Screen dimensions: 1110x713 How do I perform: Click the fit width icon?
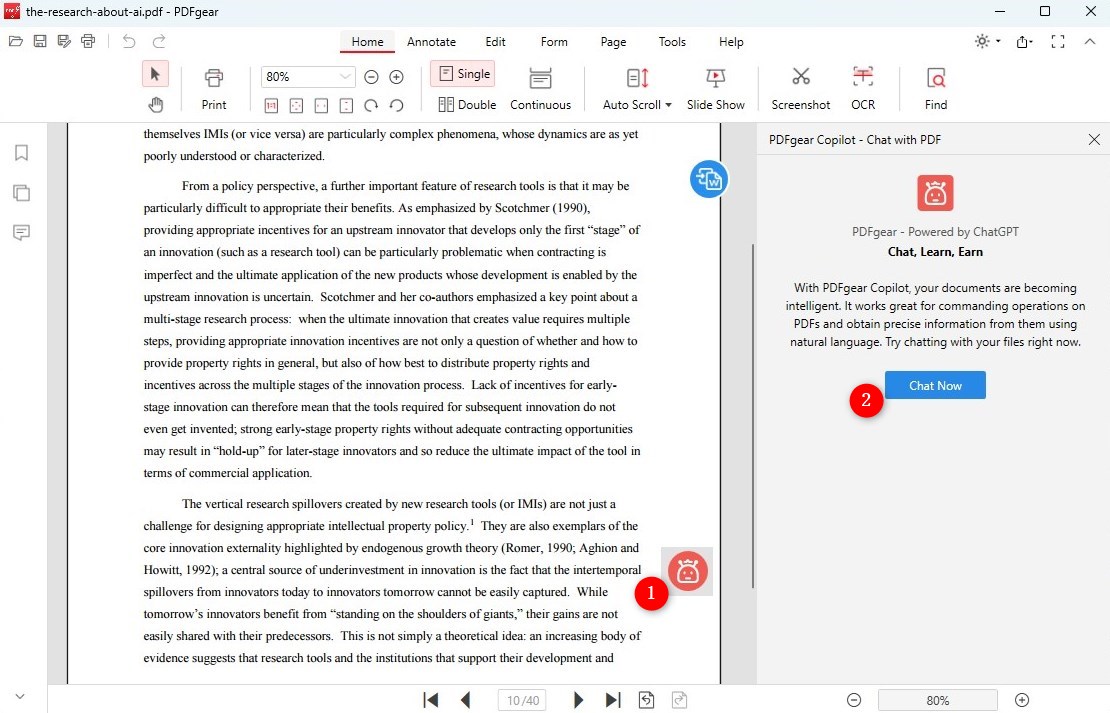(x=321, y=105)
